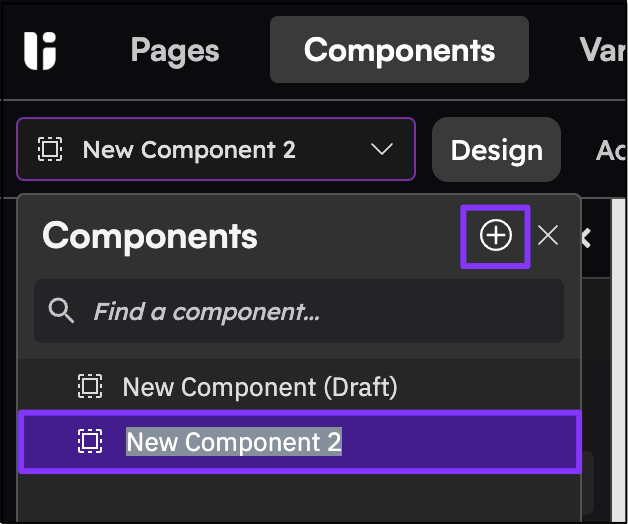The height and width of the screenshot is (524, 628).
Task: Click the app logo in top-left corner
Action: [x=40, y=50]
